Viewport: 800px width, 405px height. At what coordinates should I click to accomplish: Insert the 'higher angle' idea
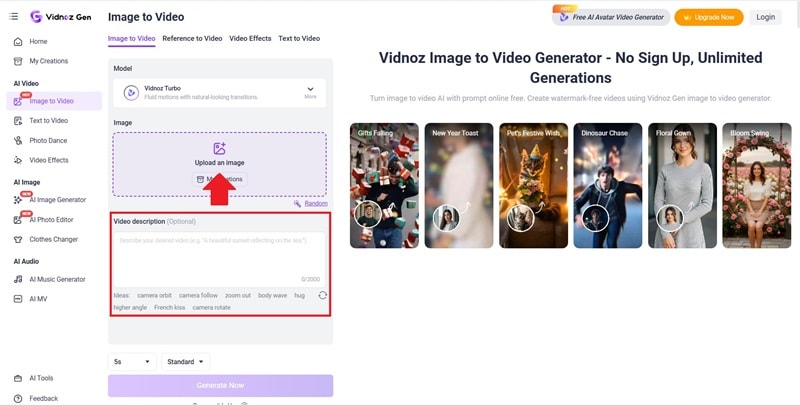[130, 308]
